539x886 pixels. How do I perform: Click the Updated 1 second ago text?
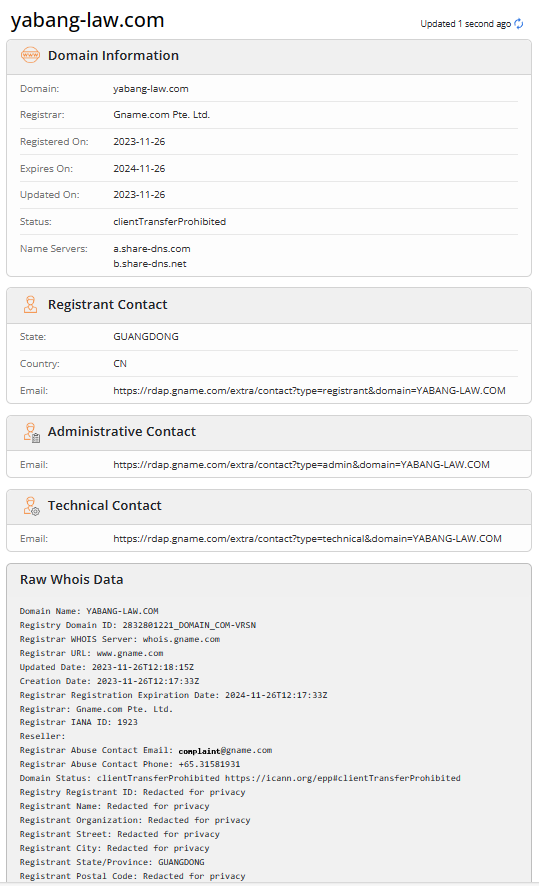pos(466,24)
